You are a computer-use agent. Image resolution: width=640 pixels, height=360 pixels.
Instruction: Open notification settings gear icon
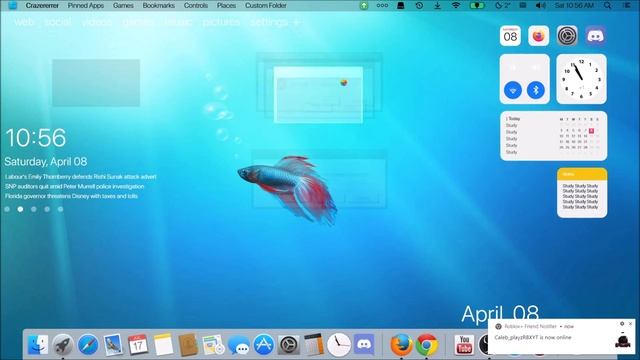click(622, 324)
